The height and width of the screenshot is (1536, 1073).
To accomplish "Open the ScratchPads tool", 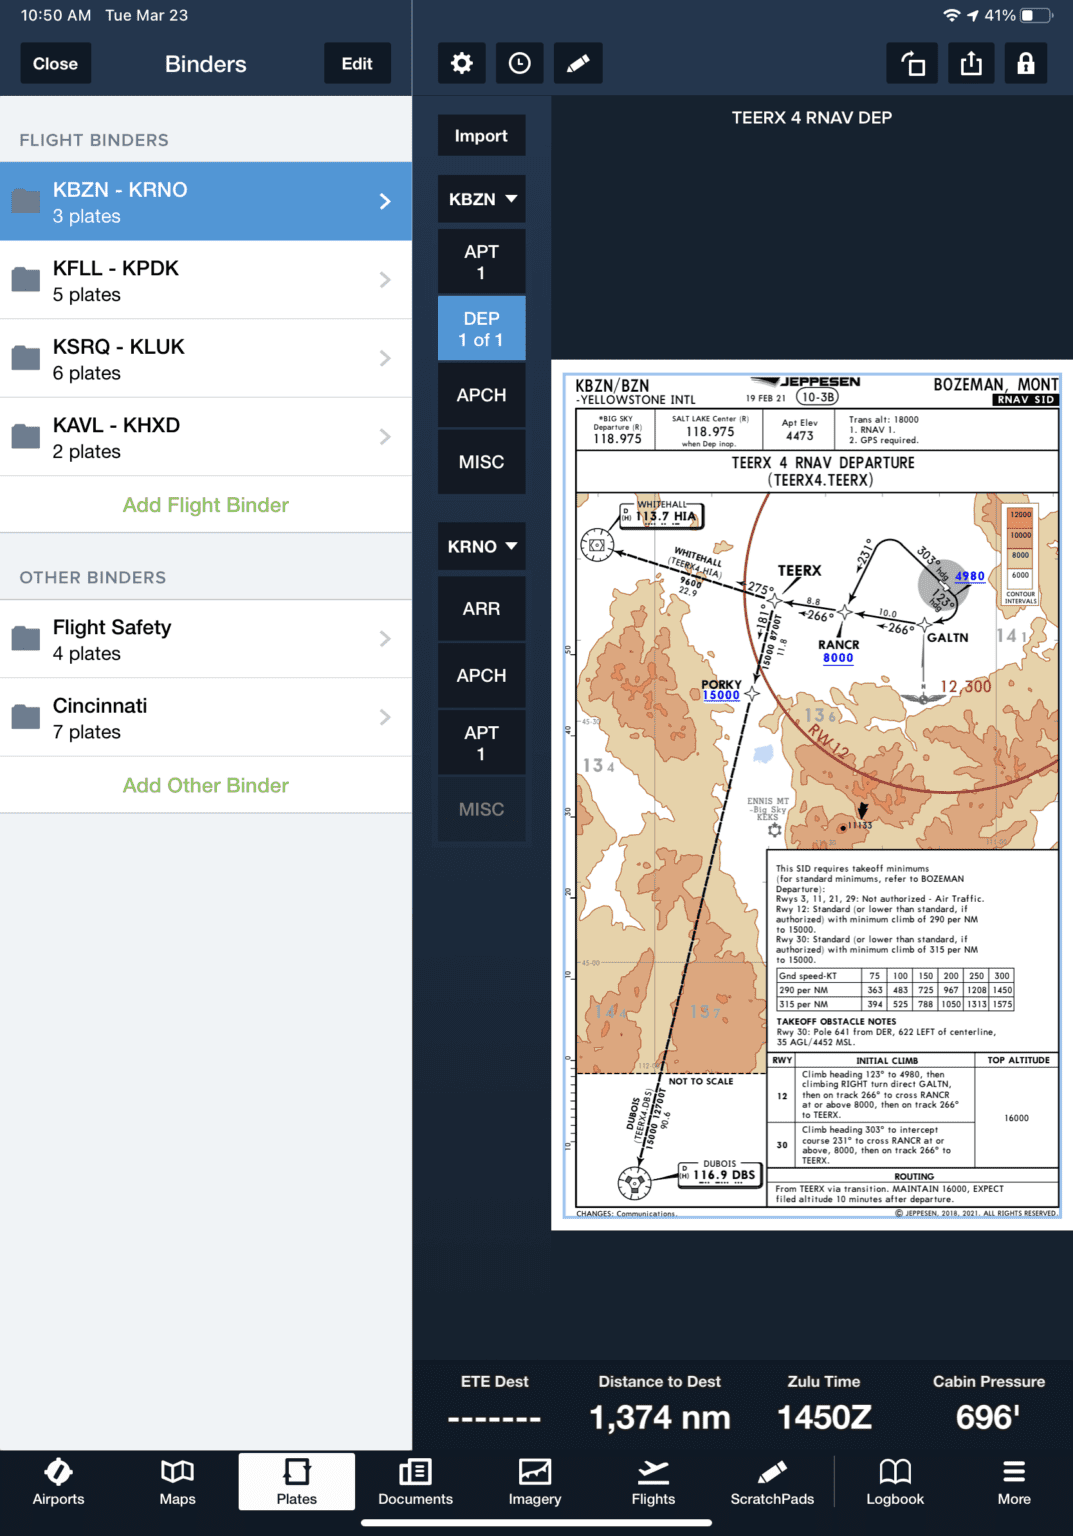I will (772, 1483).
